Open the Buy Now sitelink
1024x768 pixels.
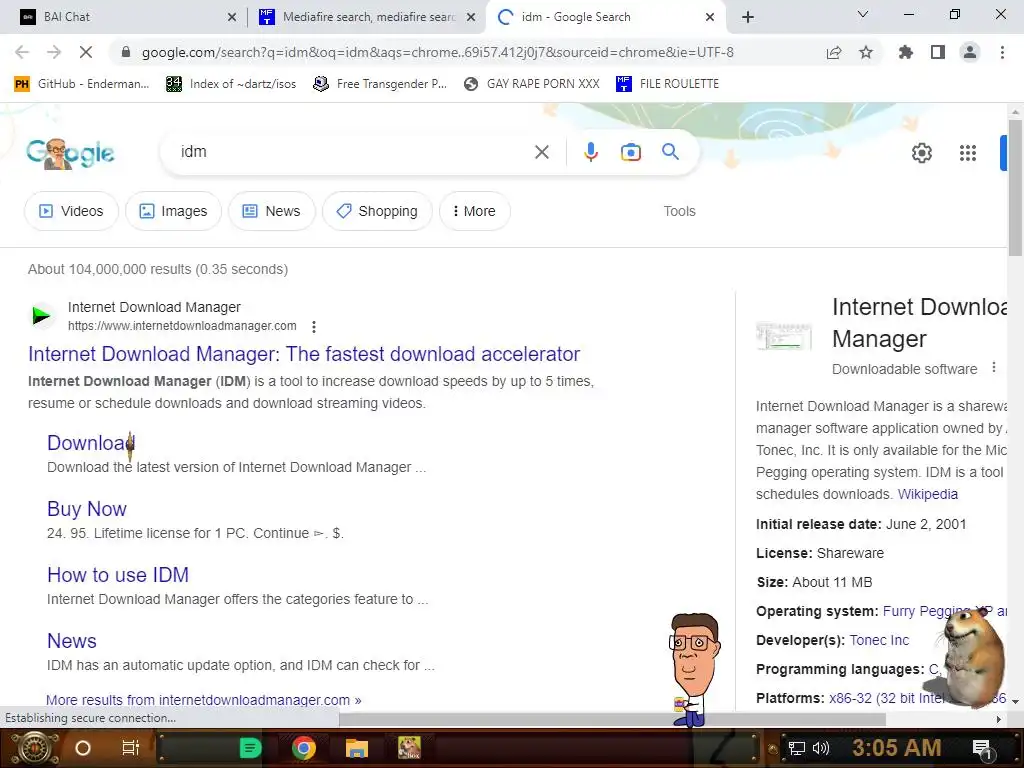(x=87, y=509)
